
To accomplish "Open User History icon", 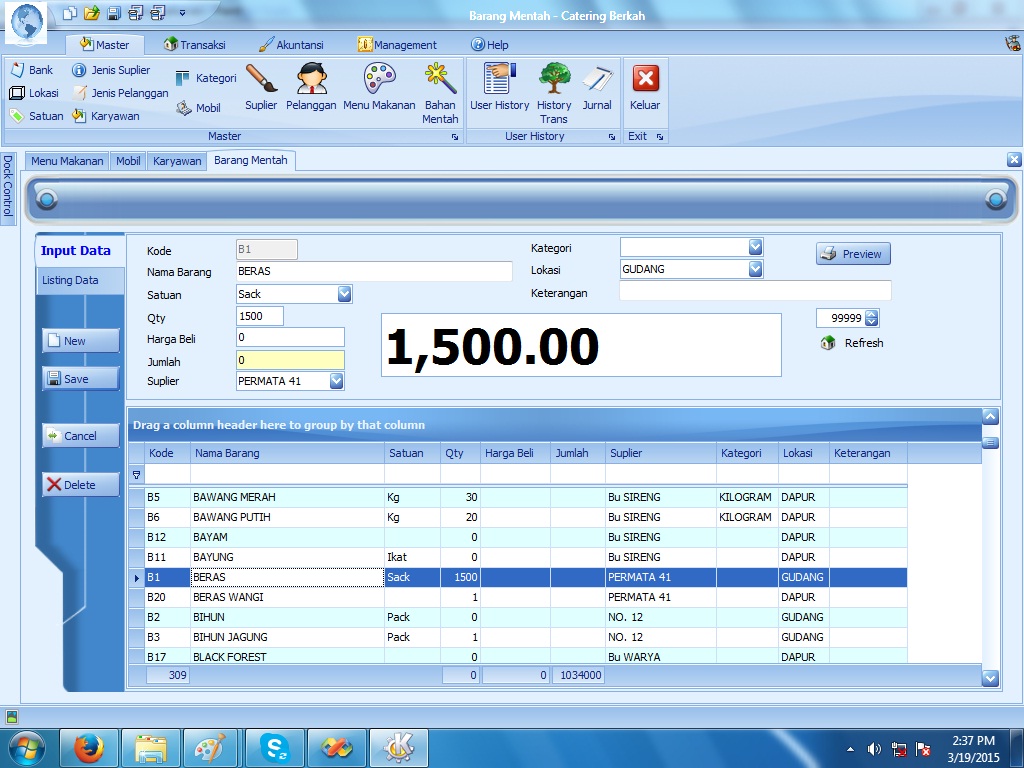I will (x=499, y=86).
